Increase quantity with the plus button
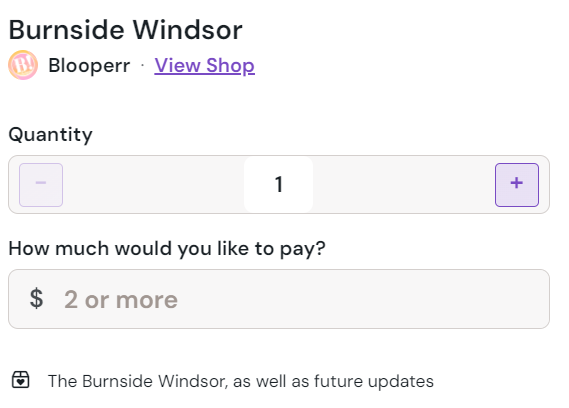 tap(517, 185)
